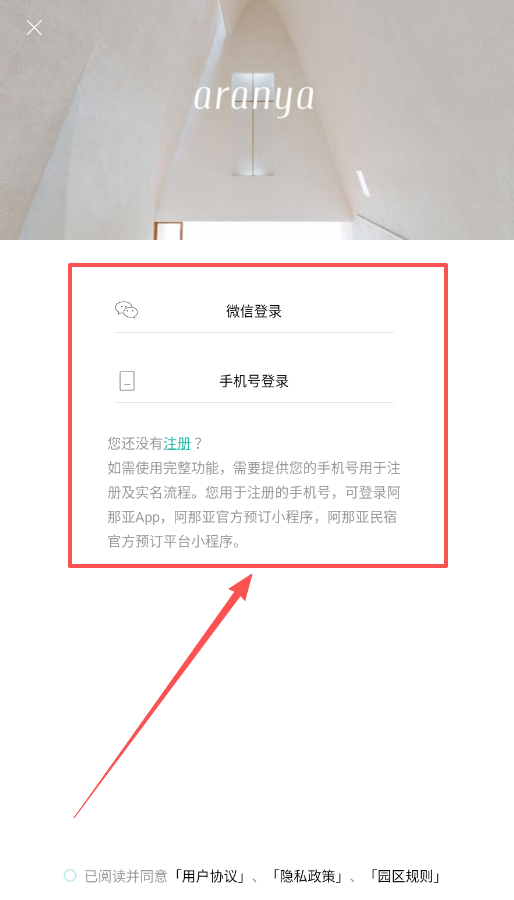
Task: Choose 手机号登录 to sign in
Action: pos(254,381)
